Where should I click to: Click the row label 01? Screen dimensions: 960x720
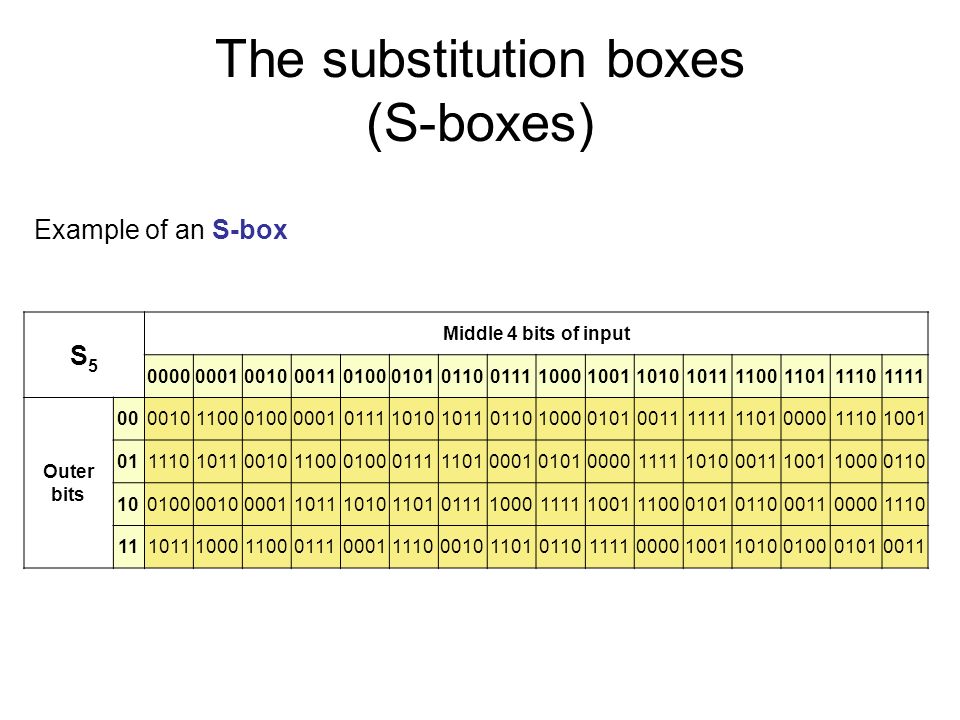pyautogui.click(x=129, y=461)
